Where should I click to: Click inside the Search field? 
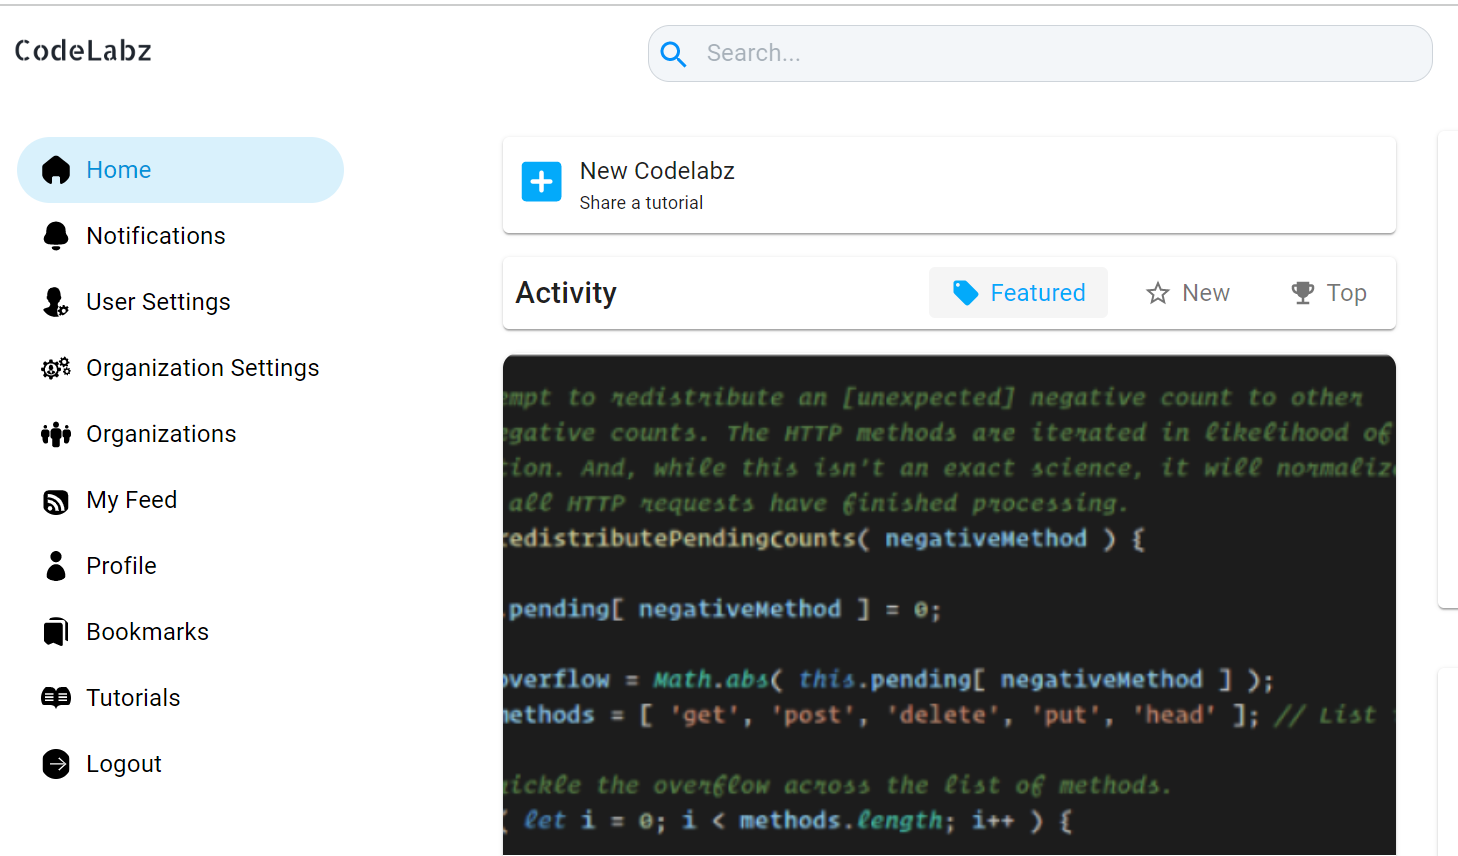point(1000,53)
